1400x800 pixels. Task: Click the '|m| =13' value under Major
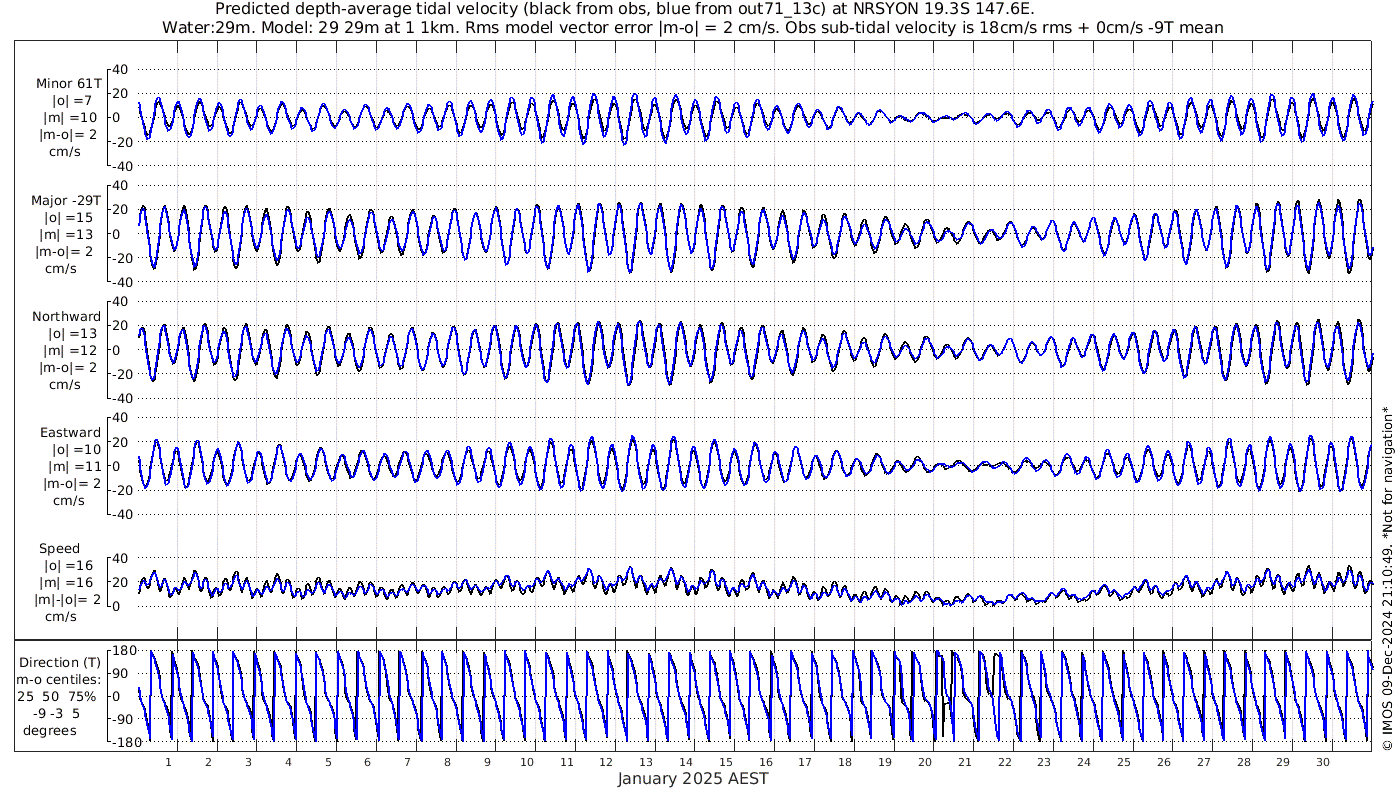(69, 234)
